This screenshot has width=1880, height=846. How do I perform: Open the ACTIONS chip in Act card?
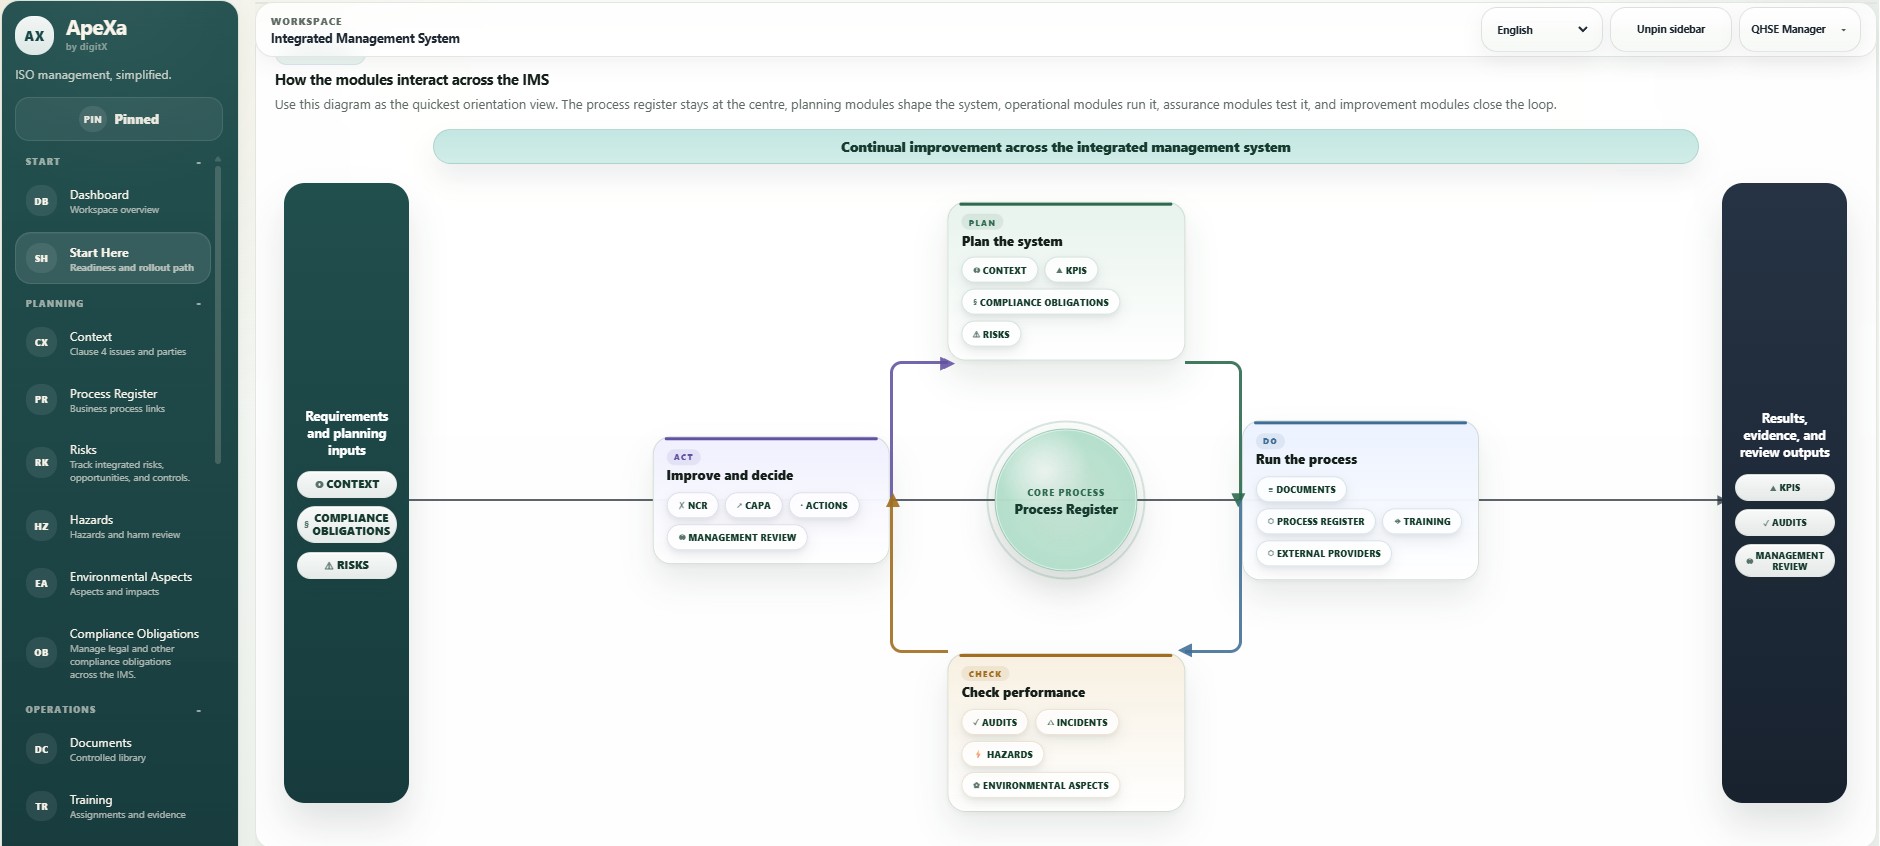tap(824, 505)
